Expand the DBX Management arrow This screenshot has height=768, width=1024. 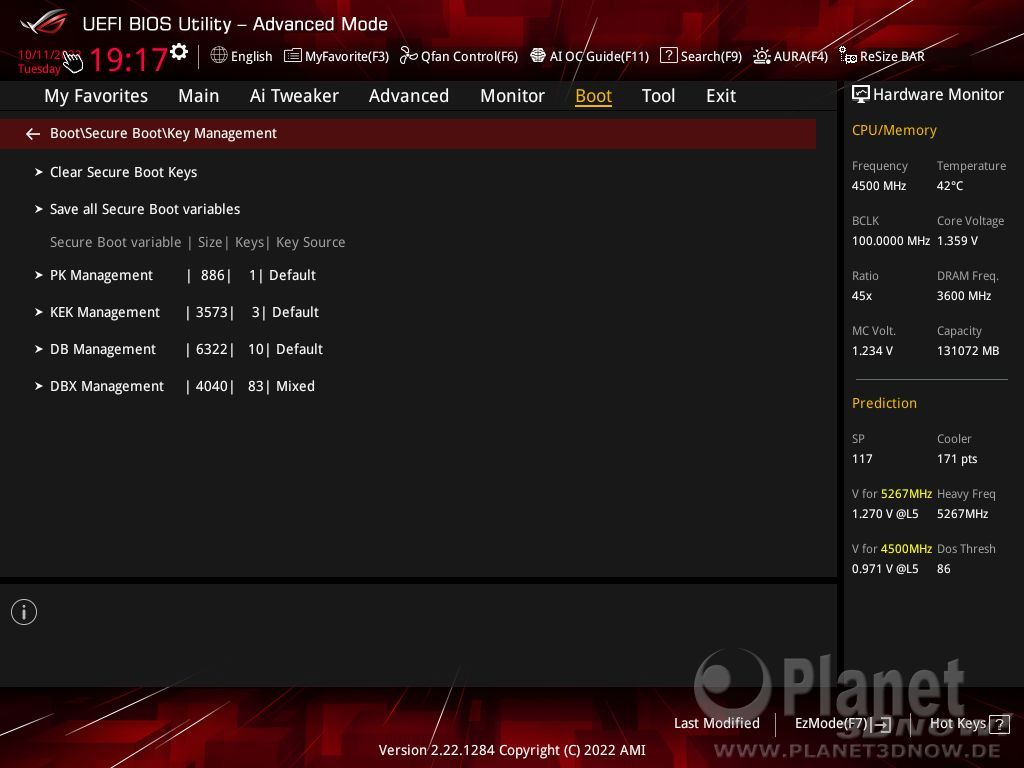pos(39,387)
